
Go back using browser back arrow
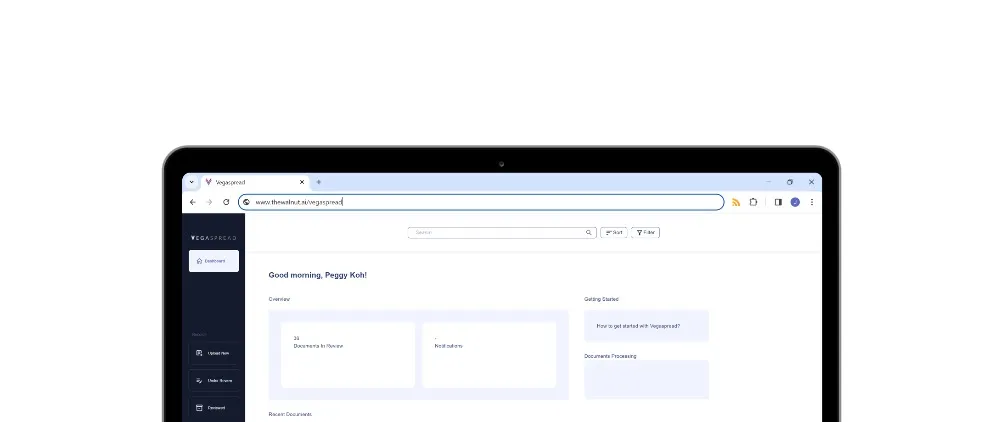click(193, 202)
